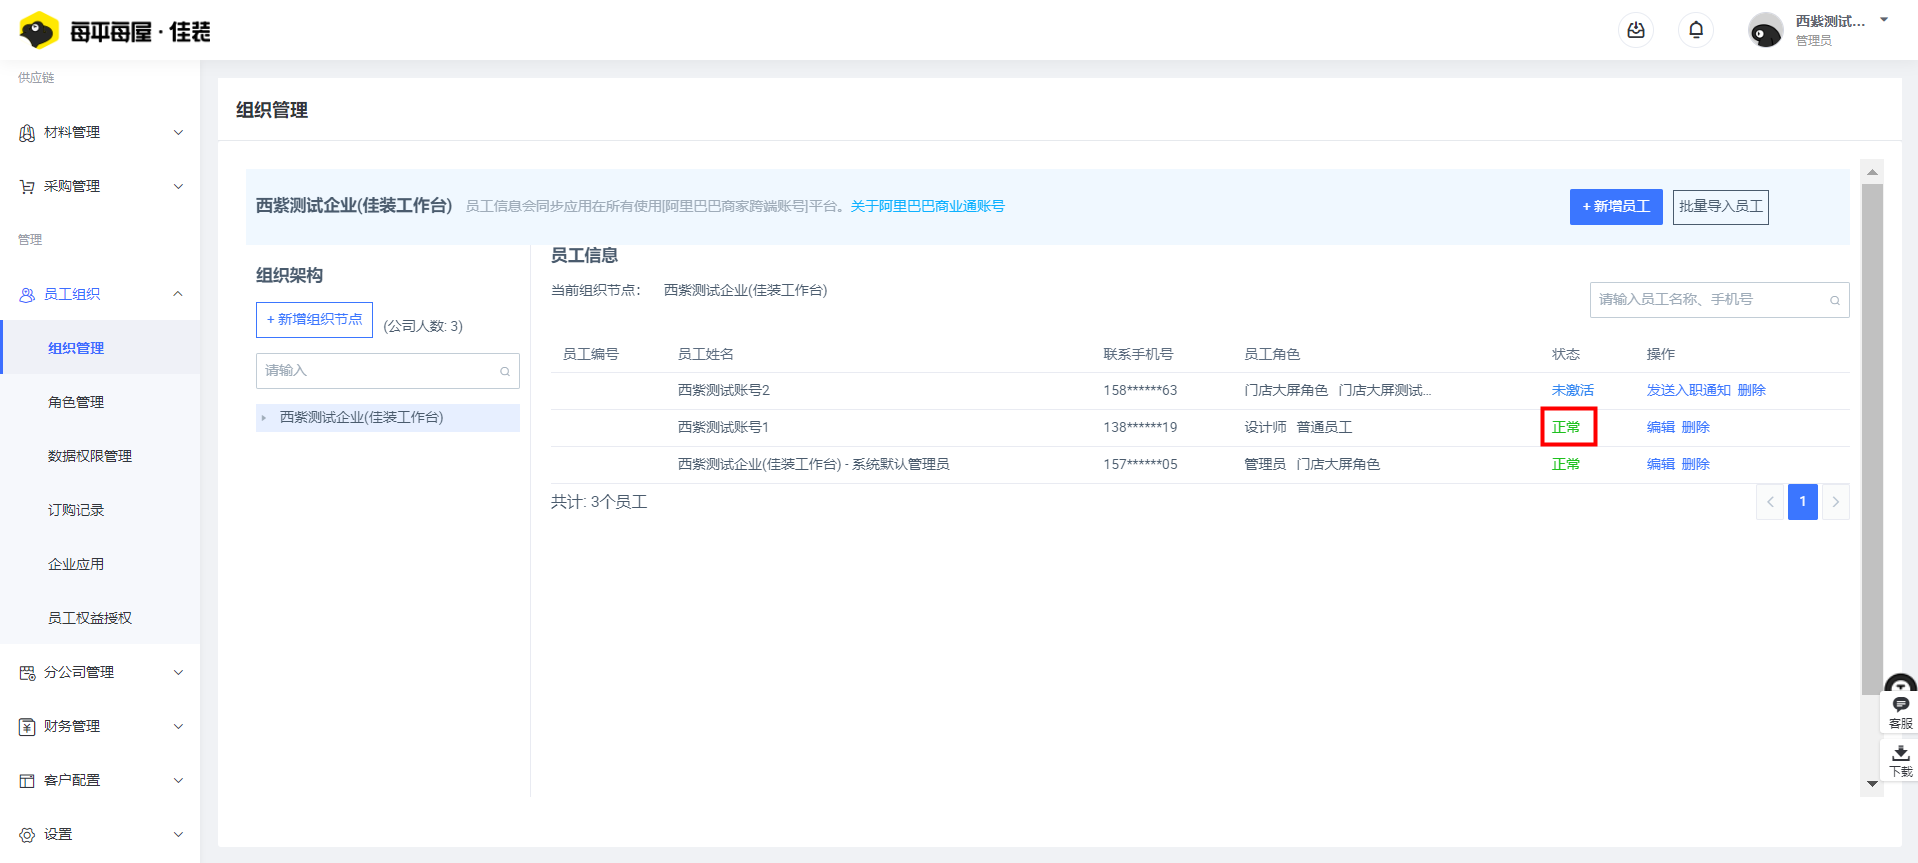Viewport: 1918px width, 863px height.
Task: Expand the 分公司管理 menu chevron
Action: click(x=178, y=672)
